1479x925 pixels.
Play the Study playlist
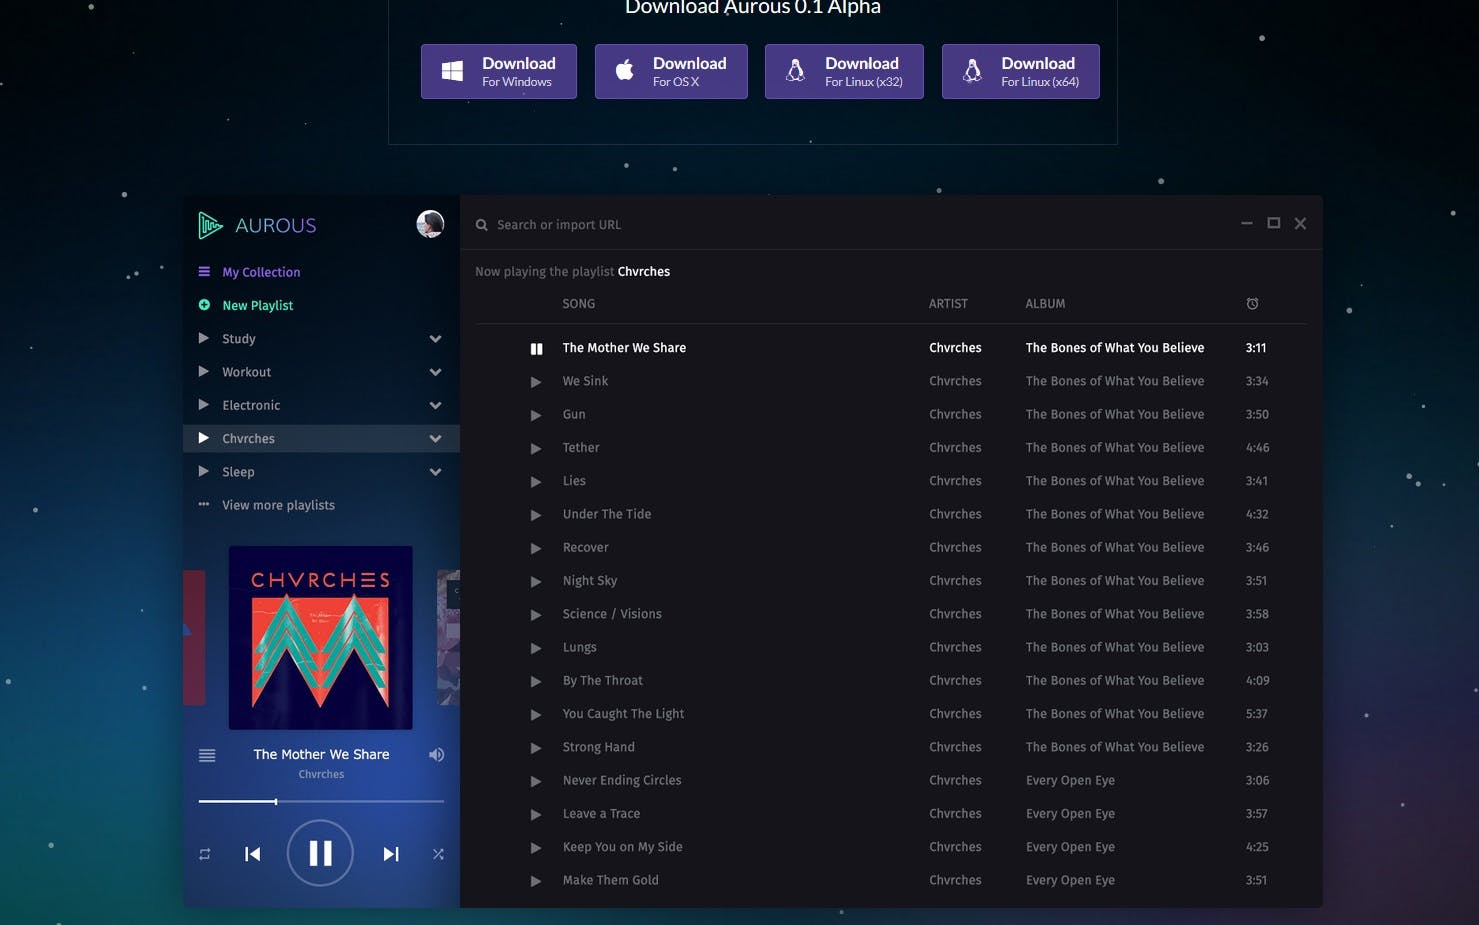pyautogui.click(x=204, y=338)
